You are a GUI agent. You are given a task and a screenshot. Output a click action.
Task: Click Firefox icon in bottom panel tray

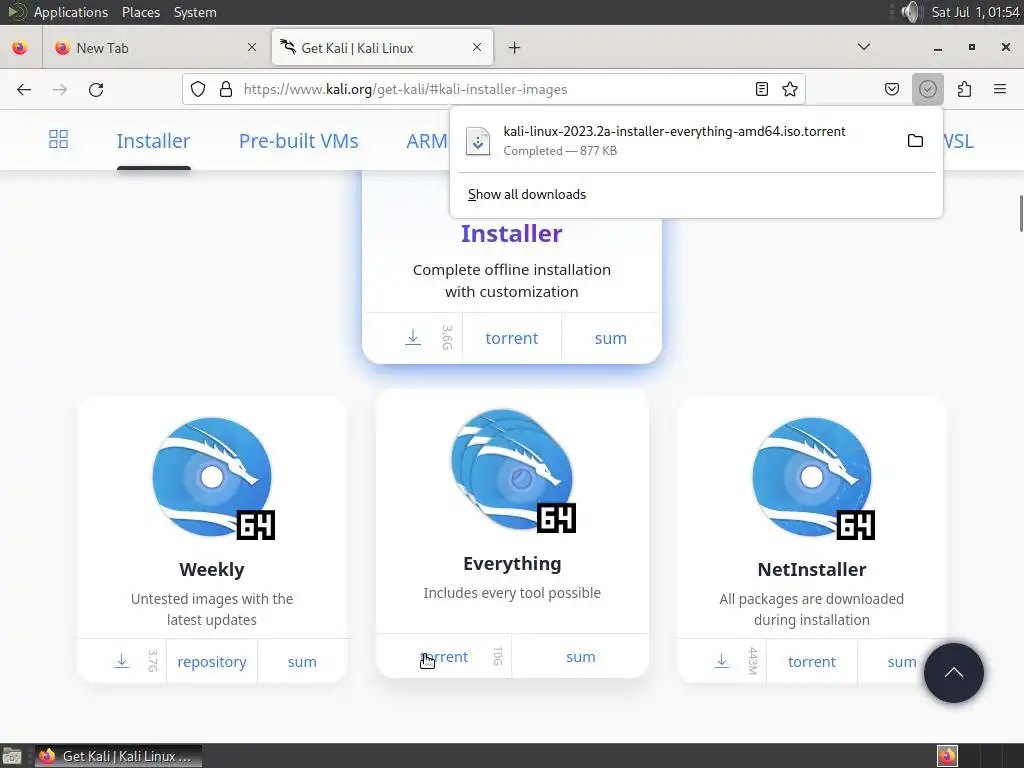[x=948, y=756]
